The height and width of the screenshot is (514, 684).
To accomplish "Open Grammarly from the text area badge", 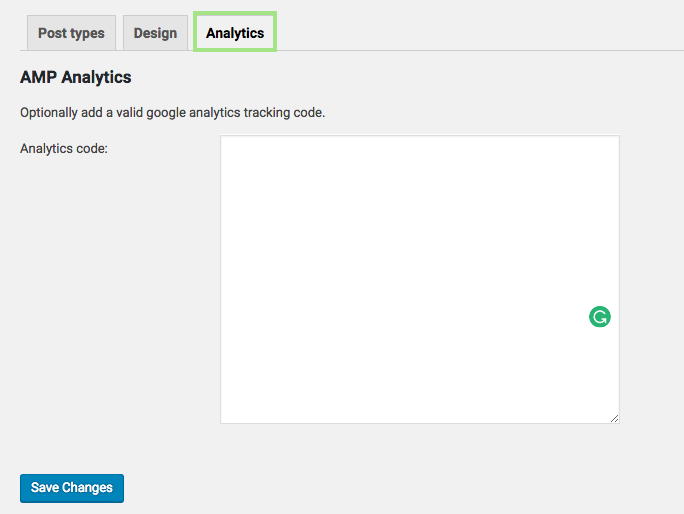I will point(600,318).
